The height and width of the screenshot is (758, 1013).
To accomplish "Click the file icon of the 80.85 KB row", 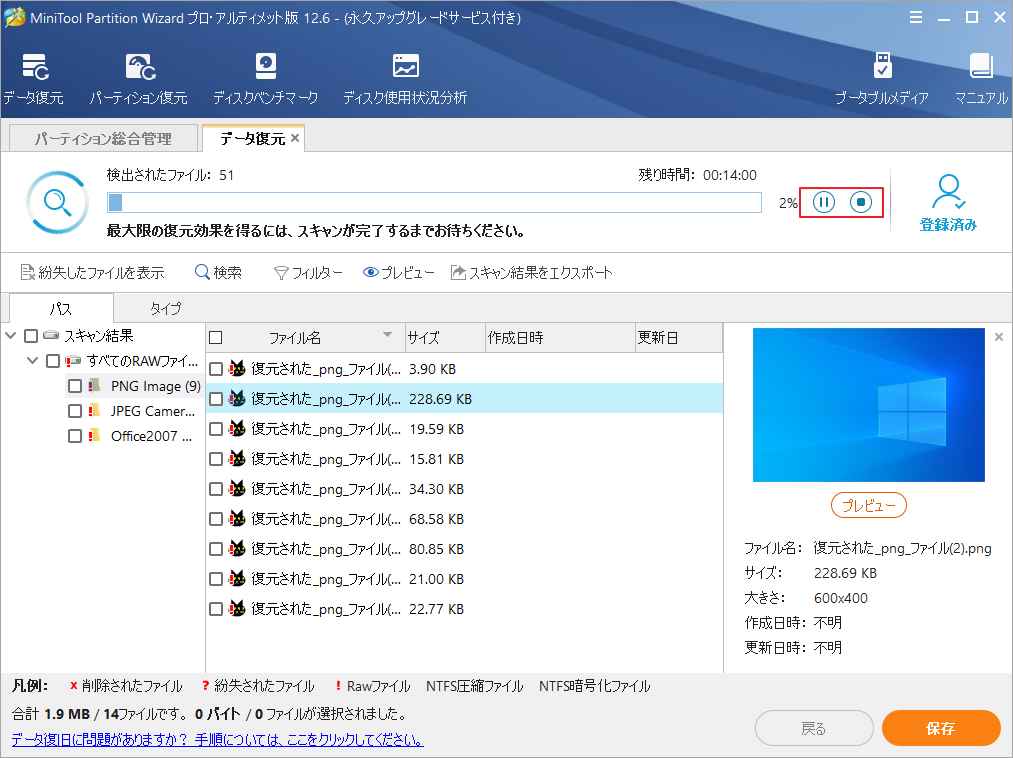I will pos(237,549).
